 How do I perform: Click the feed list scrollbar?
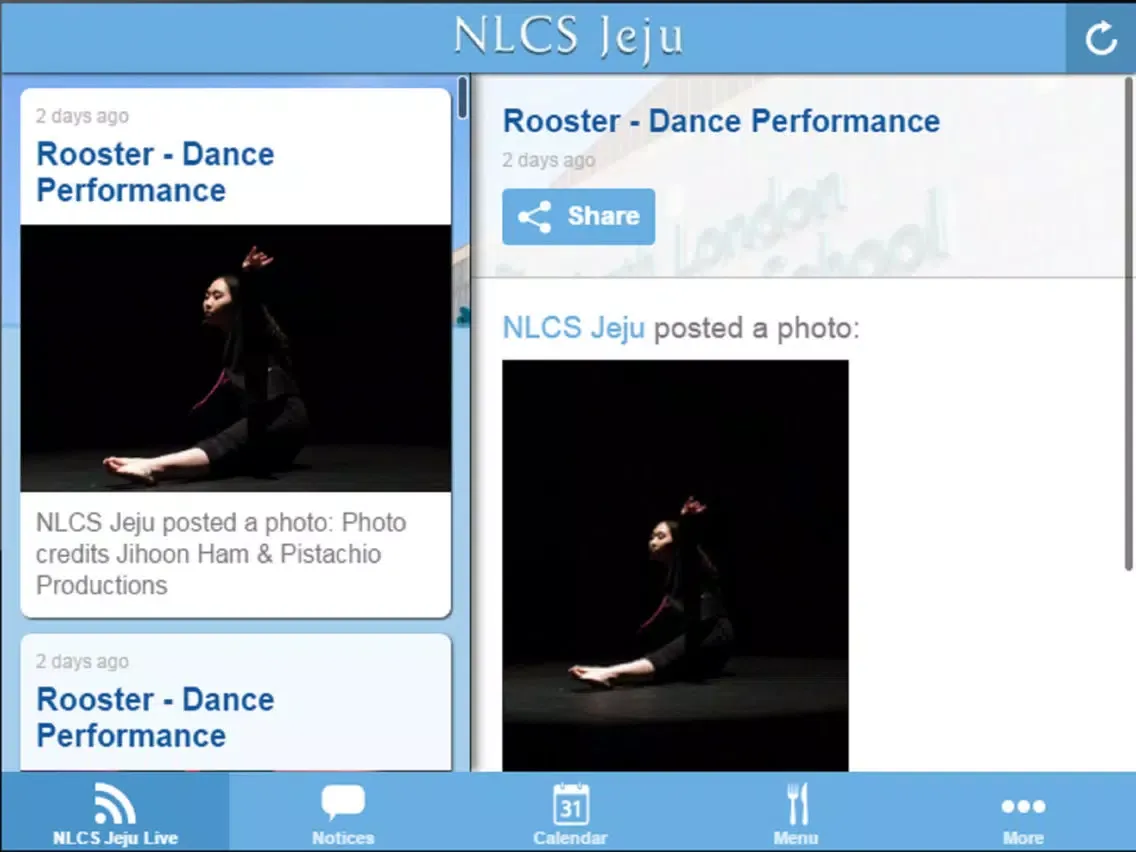[x=463, y=99]
